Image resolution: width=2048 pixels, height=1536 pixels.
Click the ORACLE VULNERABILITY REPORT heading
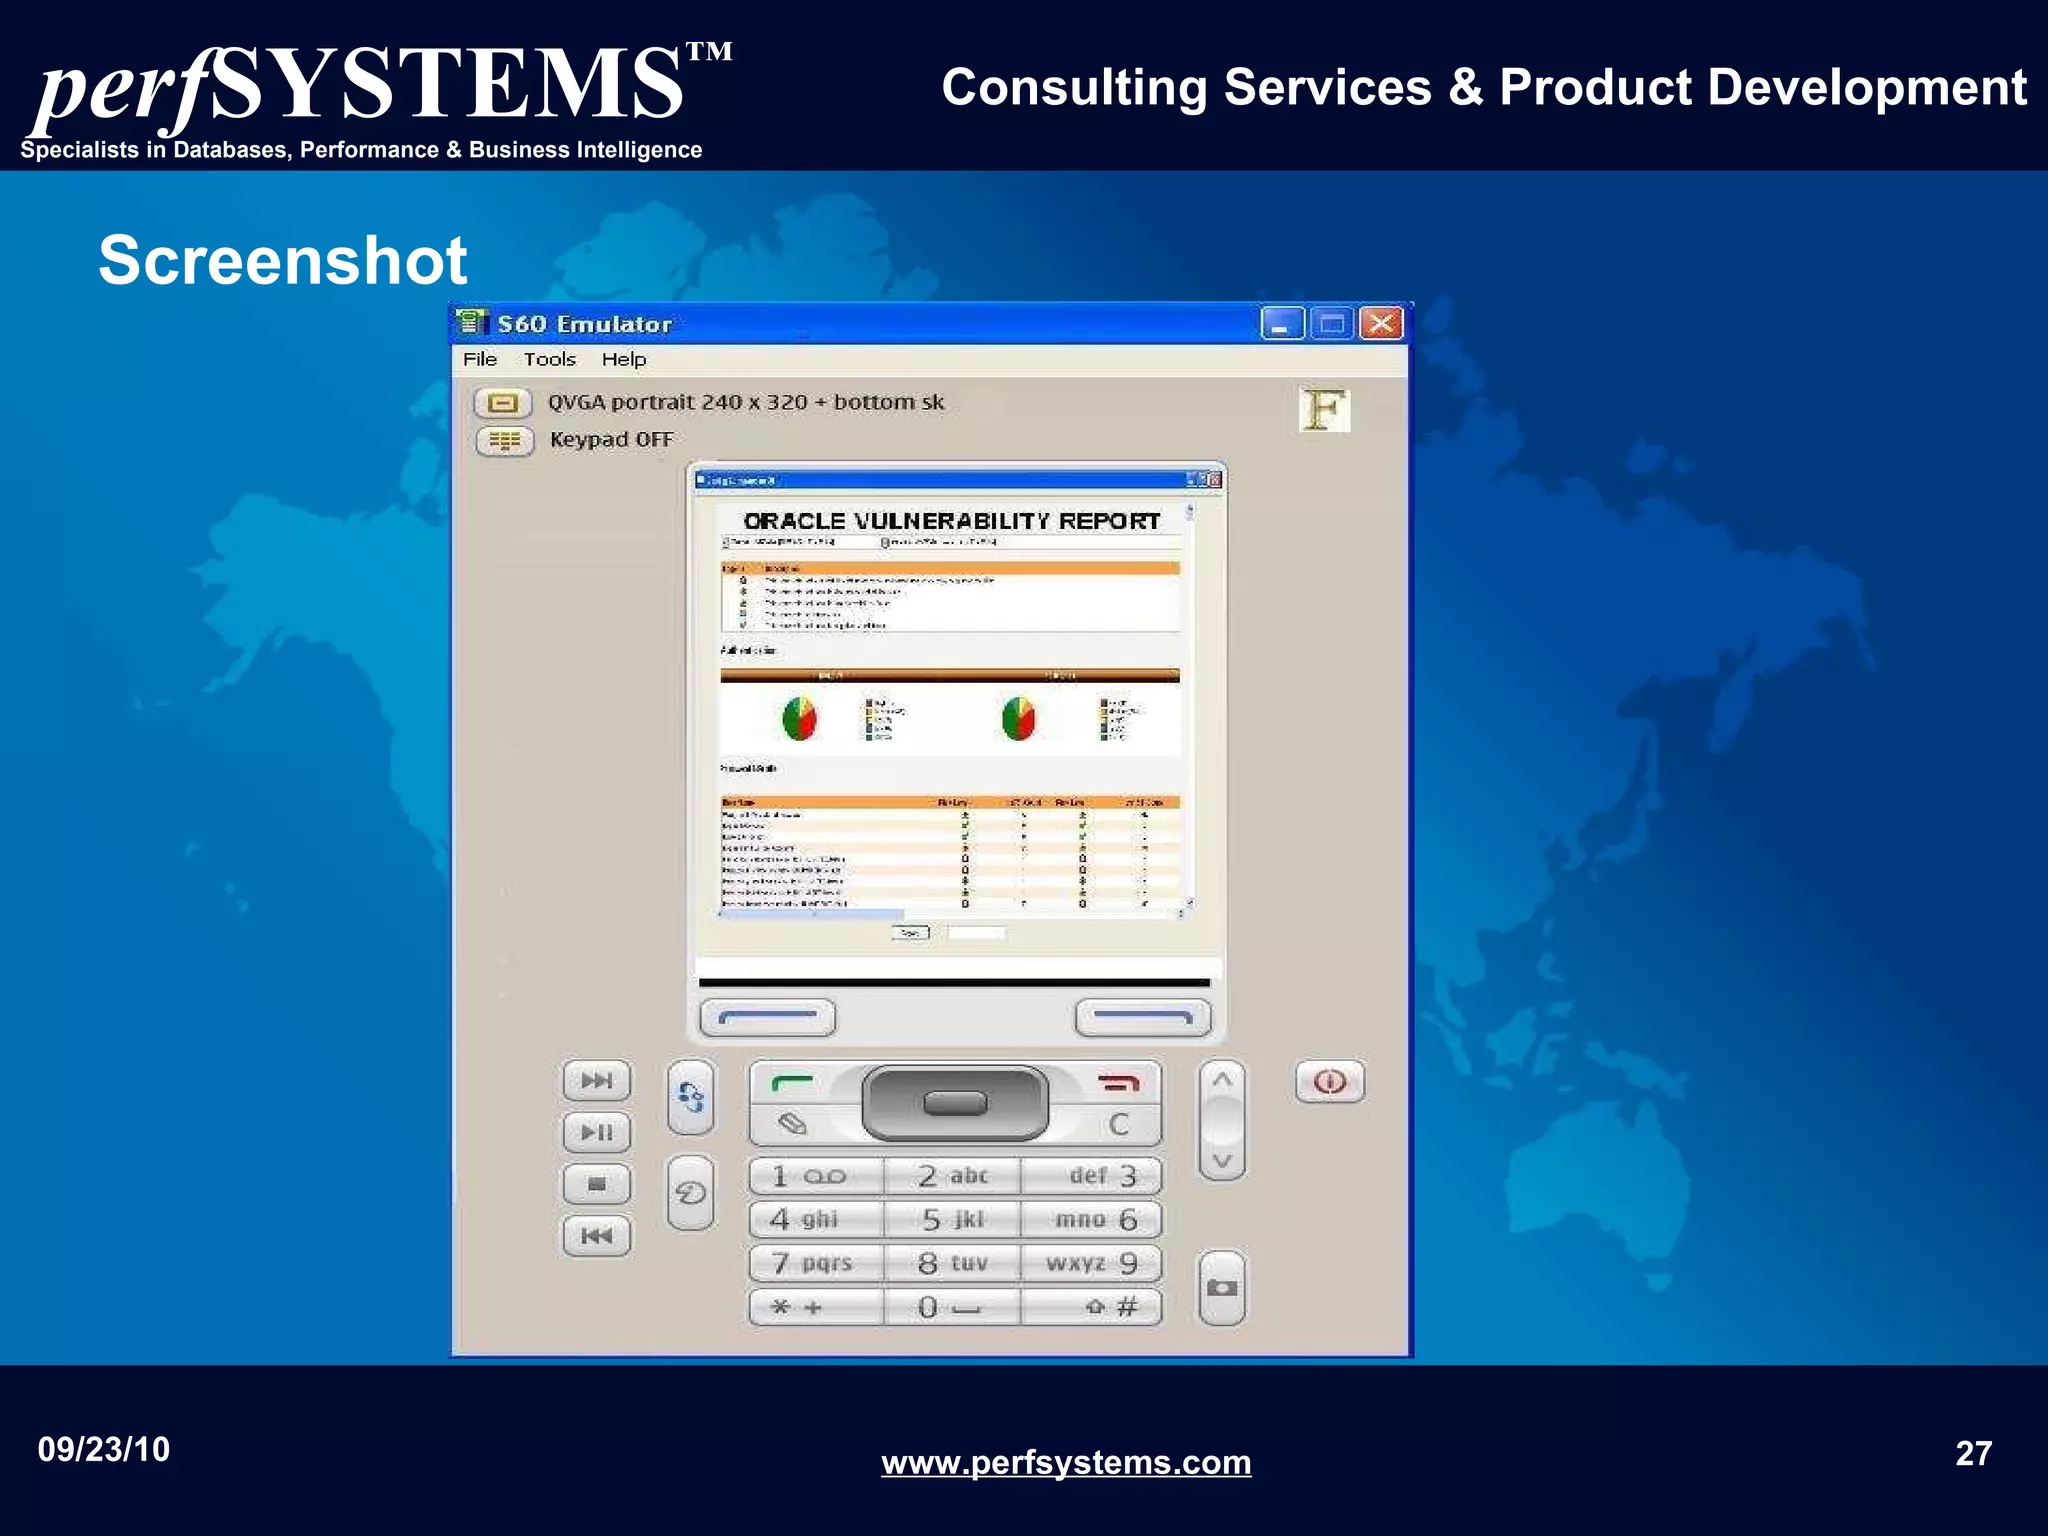click(x=952, y=521)
